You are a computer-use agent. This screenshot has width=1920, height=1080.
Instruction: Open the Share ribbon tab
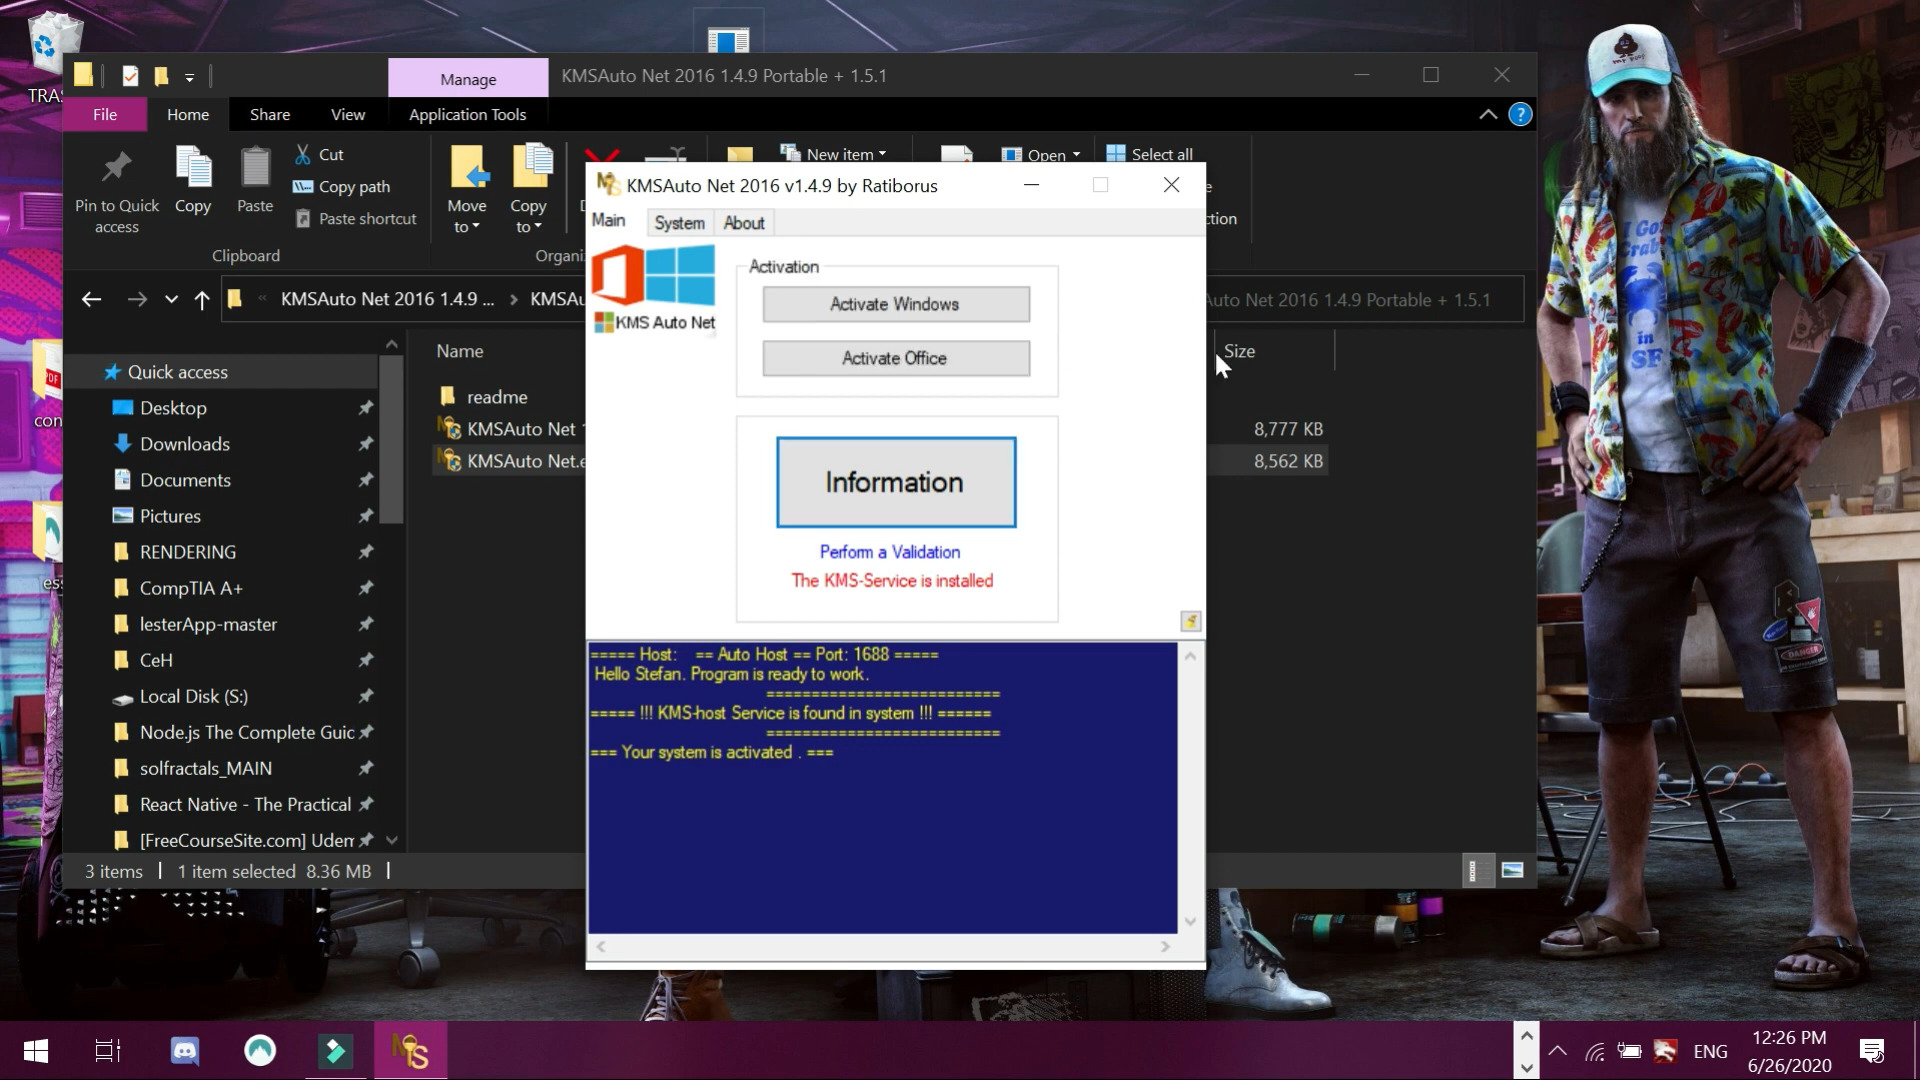click(x=270, y=114)
